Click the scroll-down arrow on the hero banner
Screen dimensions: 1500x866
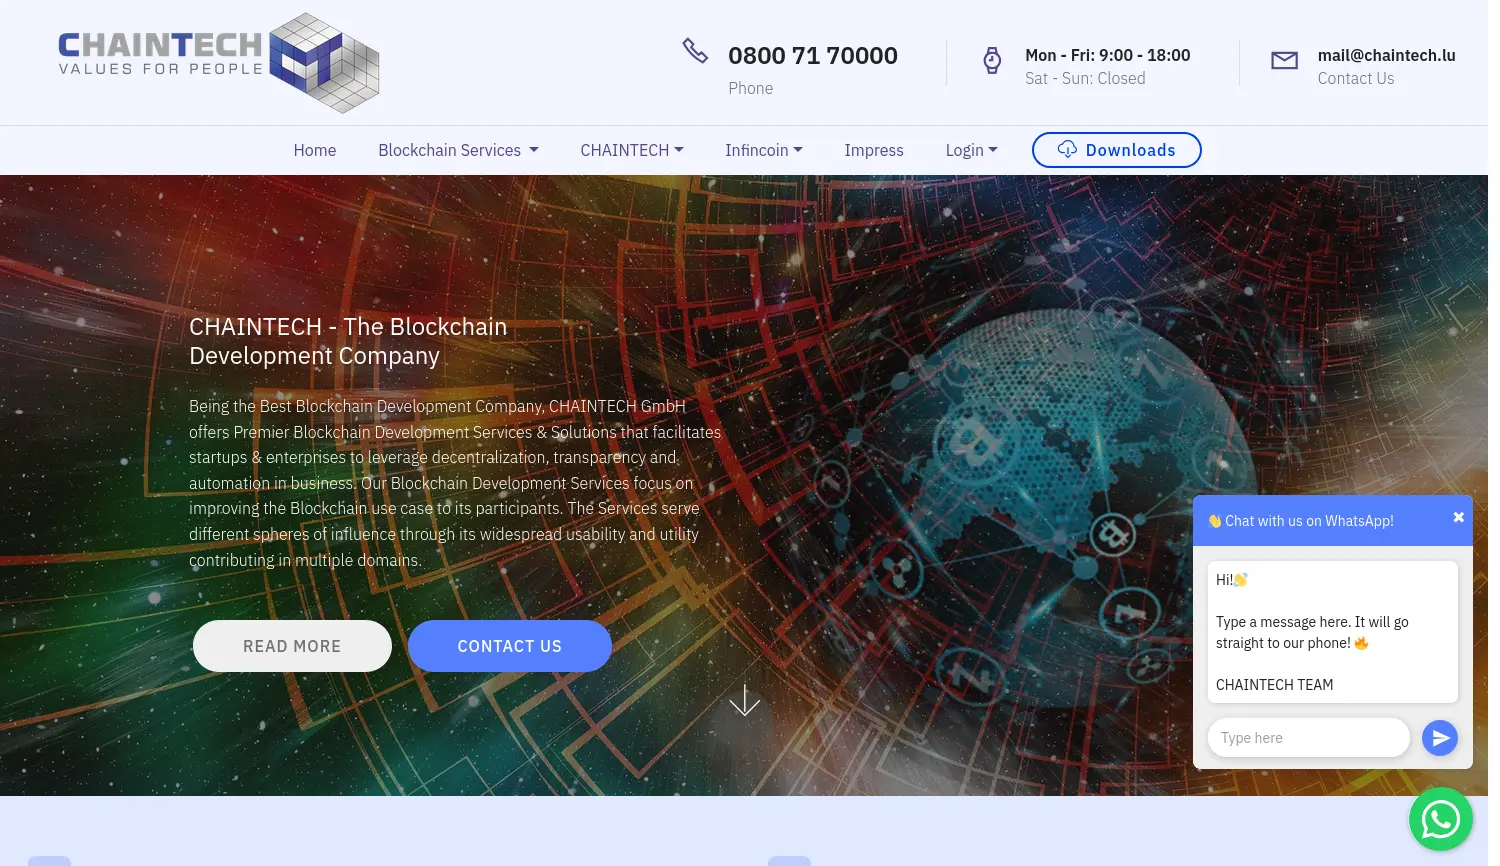pyautogui.click(x=744, y=700)
